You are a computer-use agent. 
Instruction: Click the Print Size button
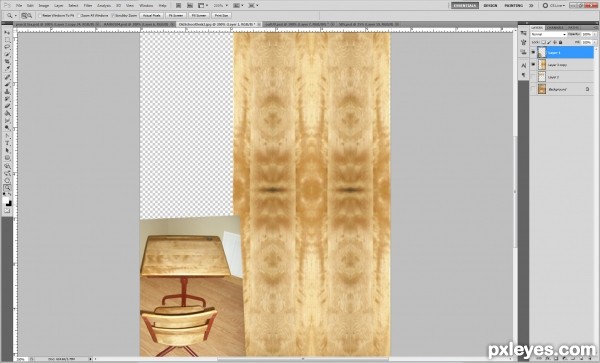[x=221, y=16]
